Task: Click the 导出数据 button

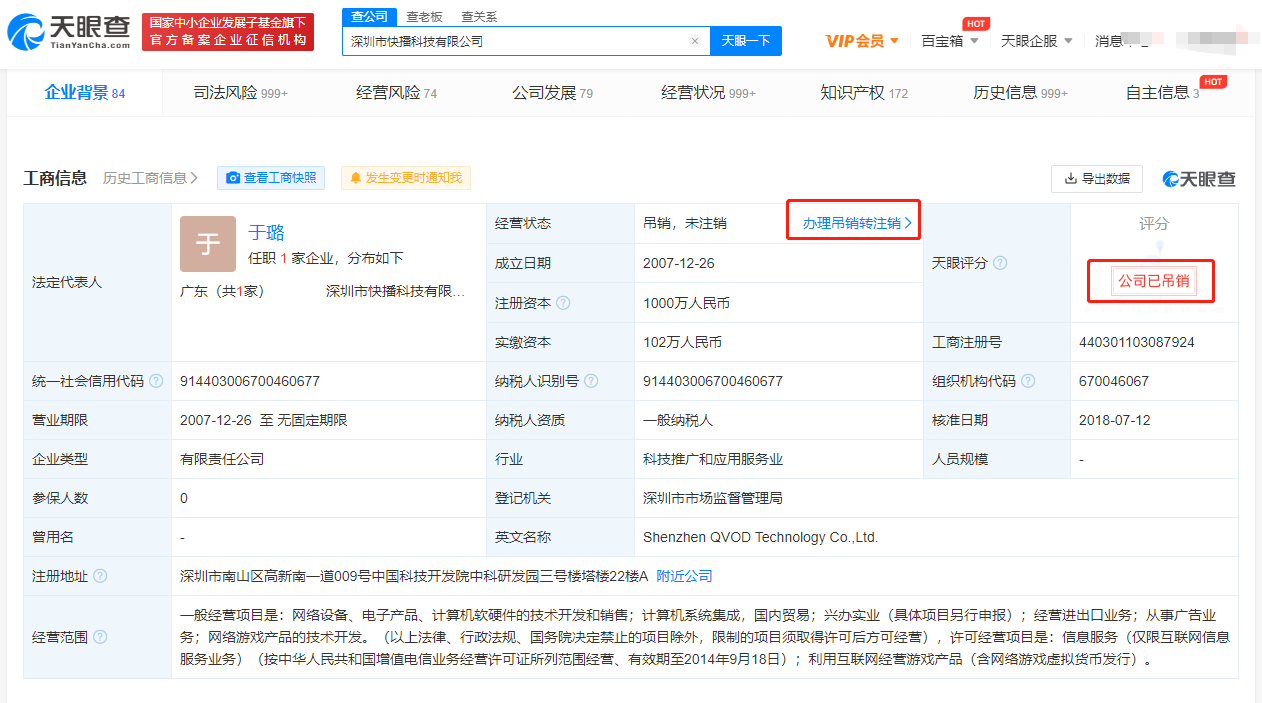Action: point(1096,178)
